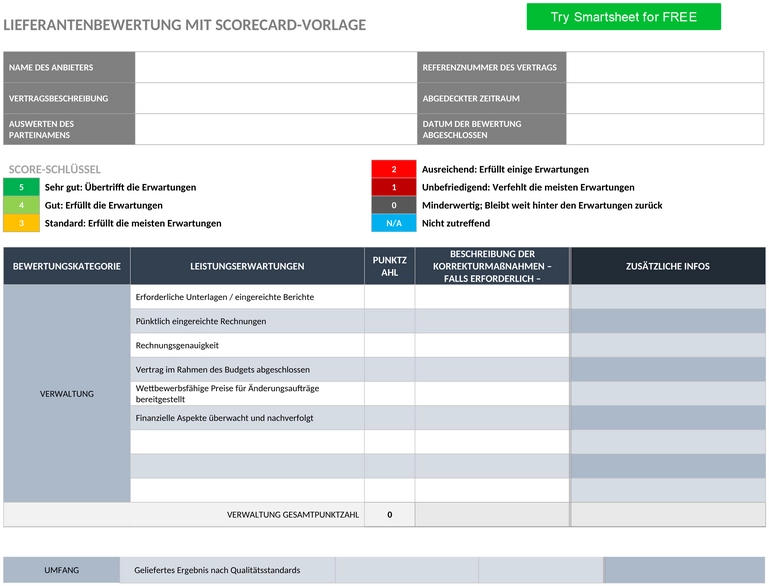Click the green score 5 swatch
769x586 pixels.
(21, 187)
